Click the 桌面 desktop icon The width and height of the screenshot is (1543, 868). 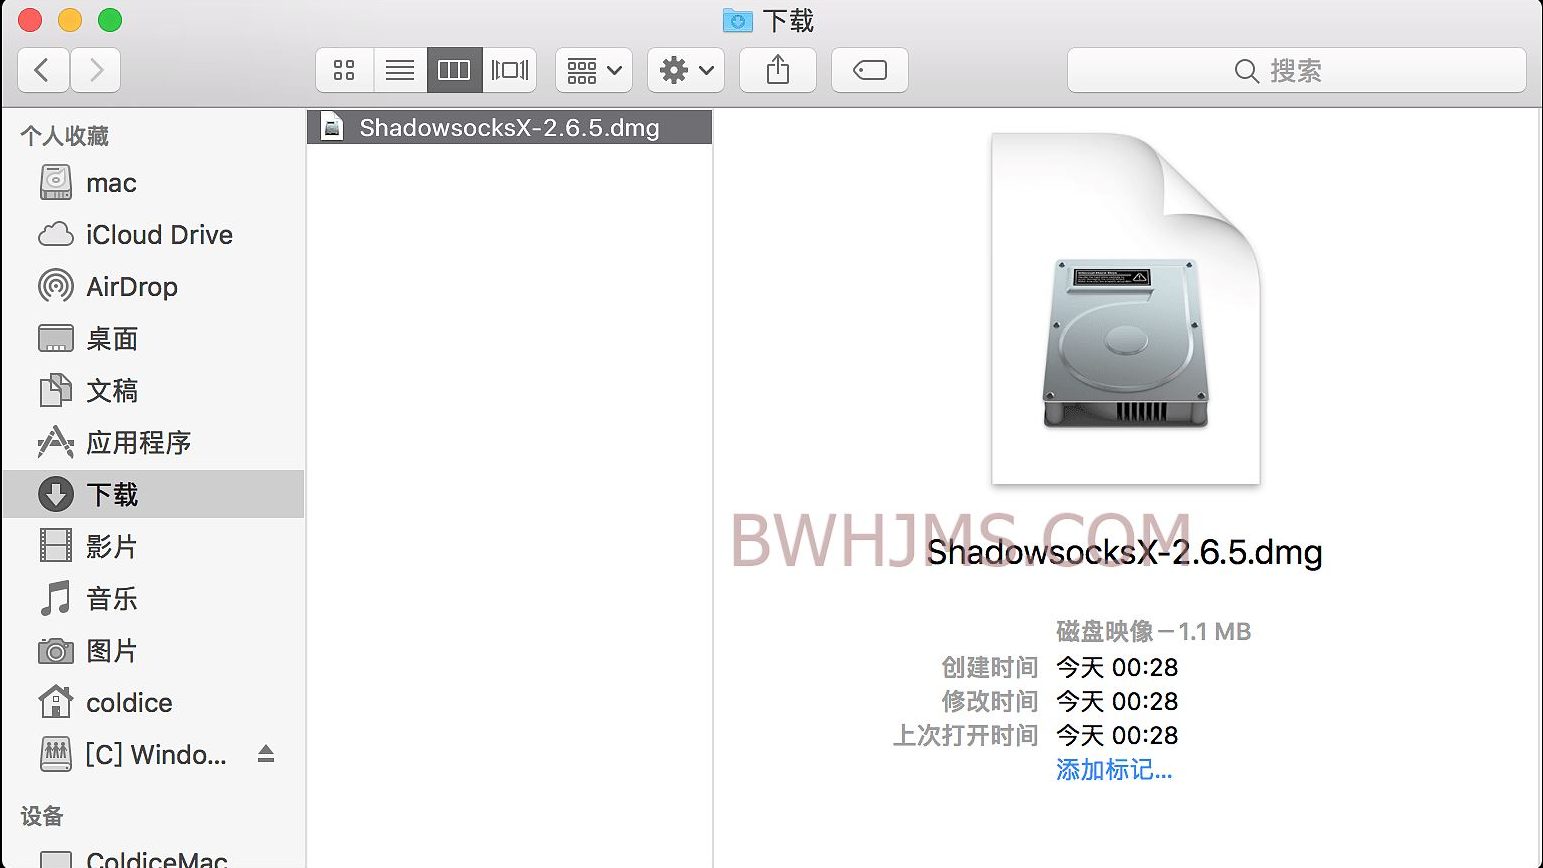tap(56, 339)
